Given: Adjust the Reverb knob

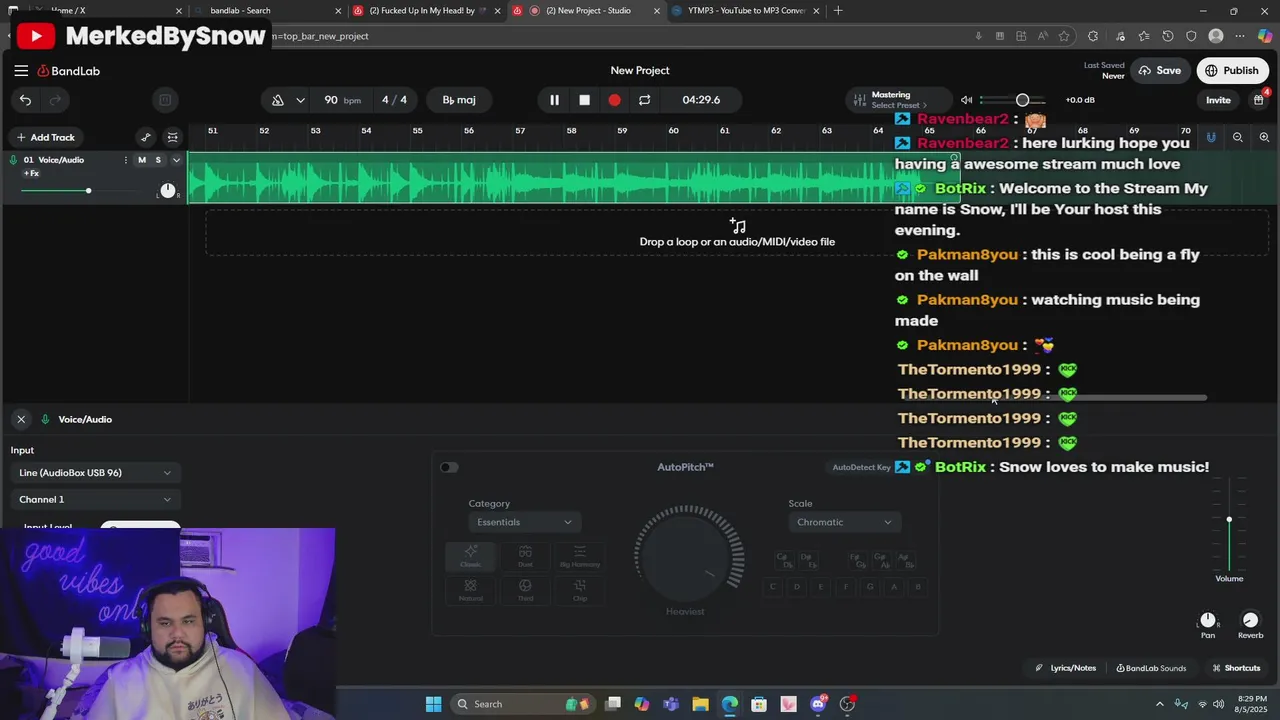Looking at the screenshot, I should (x=1250, y=620).
